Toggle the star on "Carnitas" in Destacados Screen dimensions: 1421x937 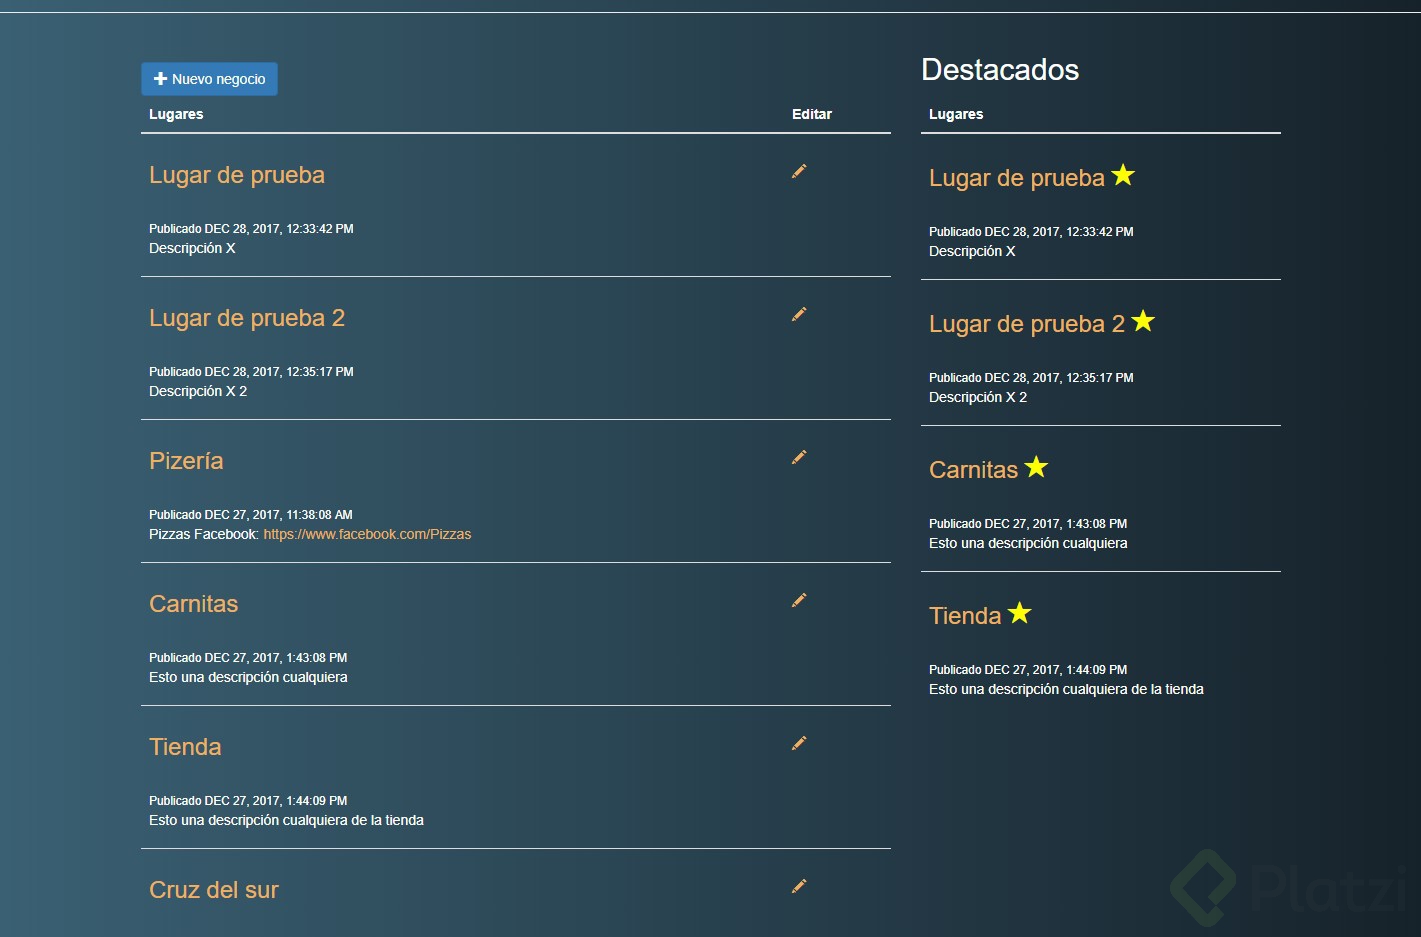1036,466
